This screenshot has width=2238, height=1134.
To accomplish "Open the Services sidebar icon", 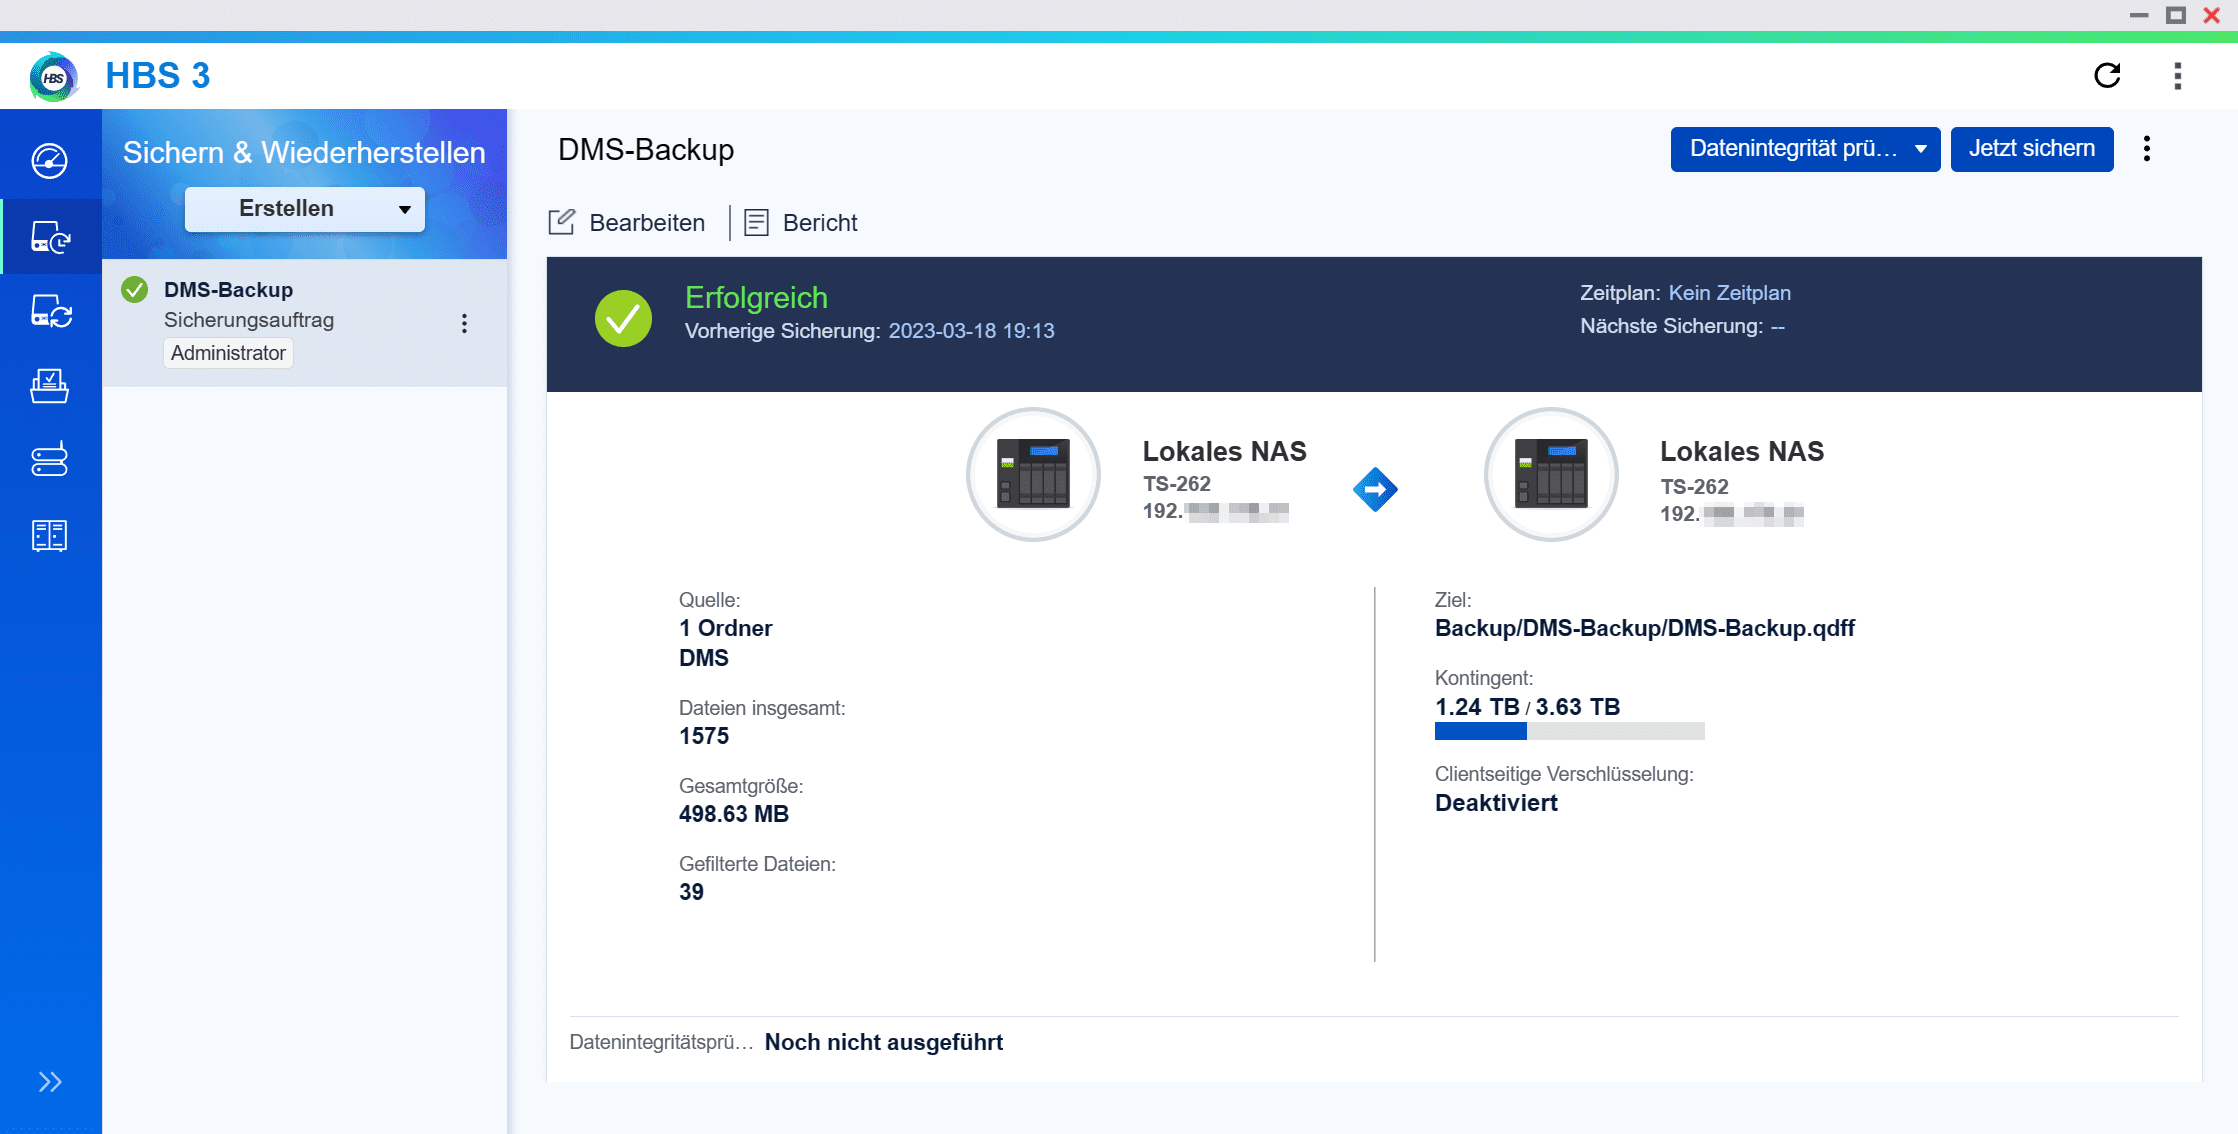I will 50,386.
